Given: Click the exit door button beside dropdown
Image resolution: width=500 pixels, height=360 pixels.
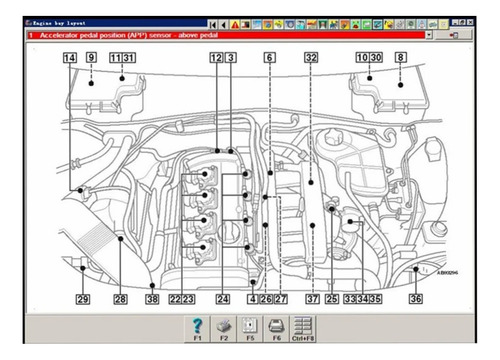Looking at the screenshot, I should 454,35.
